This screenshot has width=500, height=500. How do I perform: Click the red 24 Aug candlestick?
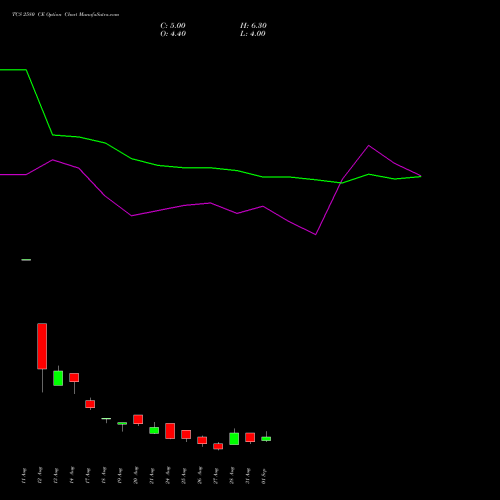pos(170,431)
